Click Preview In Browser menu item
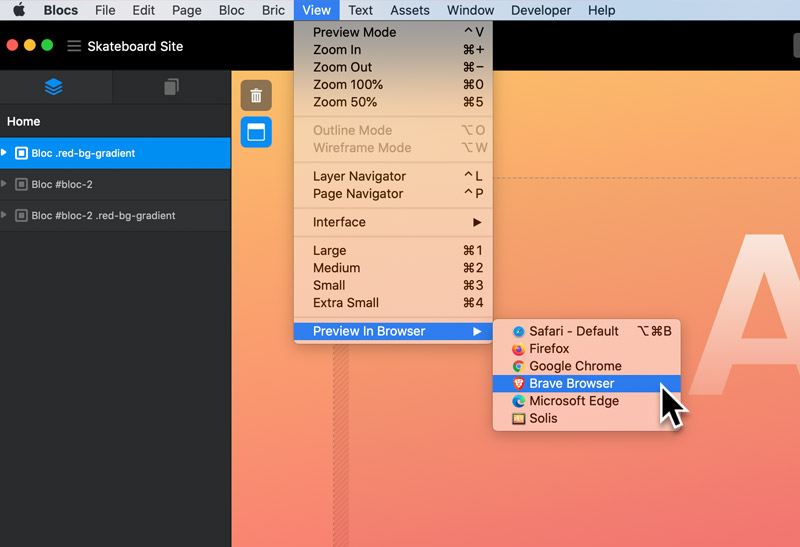 pos(393,331)
